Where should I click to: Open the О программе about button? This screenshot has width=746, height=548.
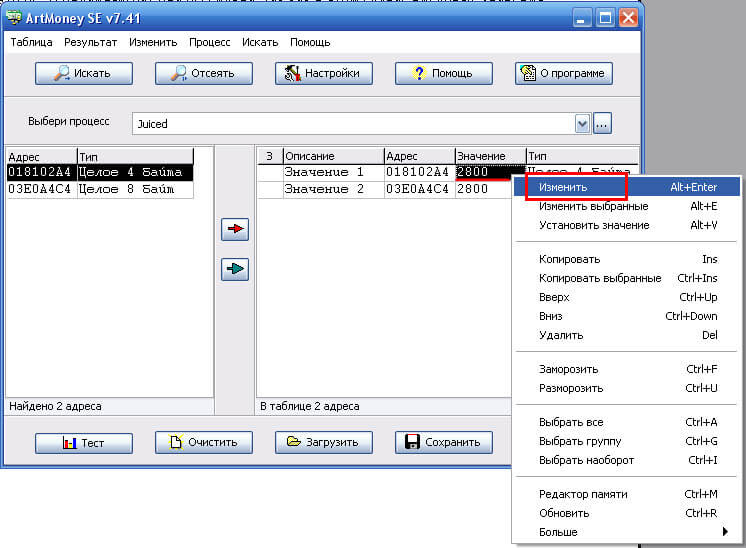tap(564, 73)
